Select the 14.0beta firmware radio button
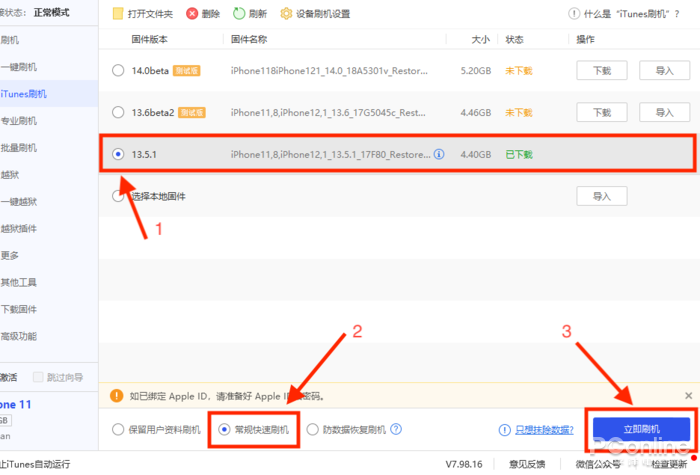700x475 pixels. tap(118, 71)
